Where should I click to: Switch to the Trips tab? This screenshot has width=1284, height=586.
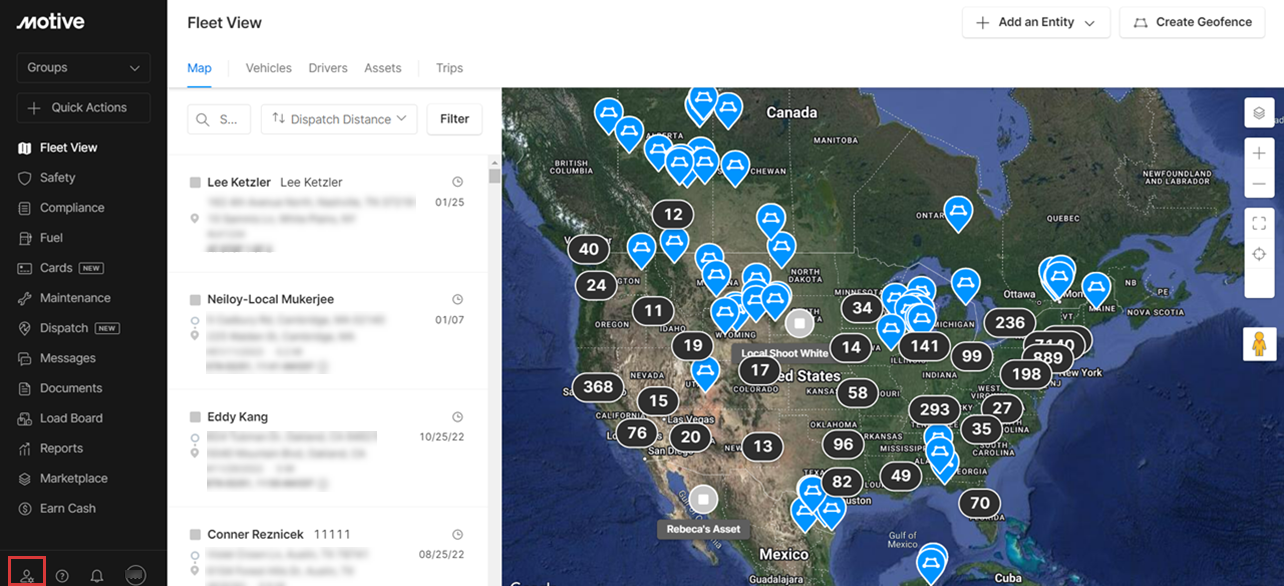coord(450,68)
